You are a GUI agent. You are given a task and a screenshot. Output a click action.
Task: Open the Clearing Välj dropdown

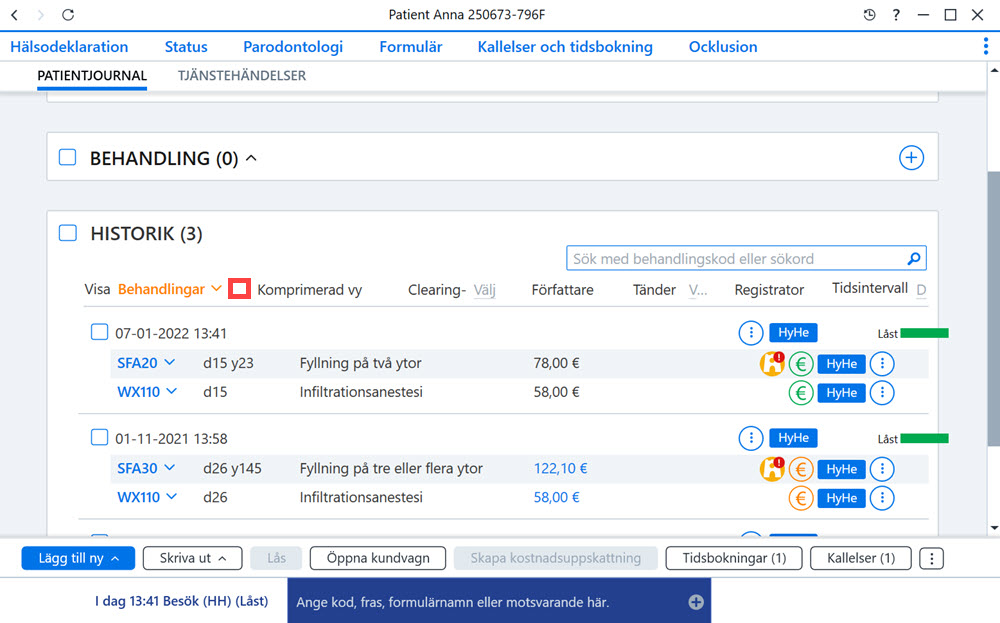[x=484, y=290]
